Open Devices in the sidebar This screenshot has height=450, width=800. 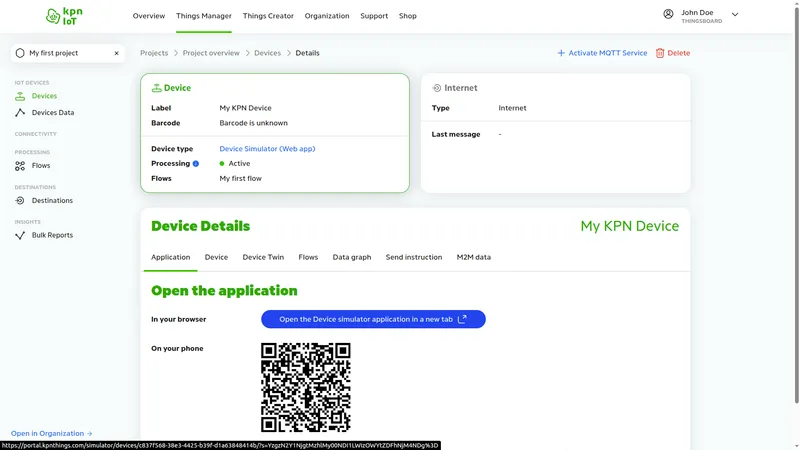[44, 96]
